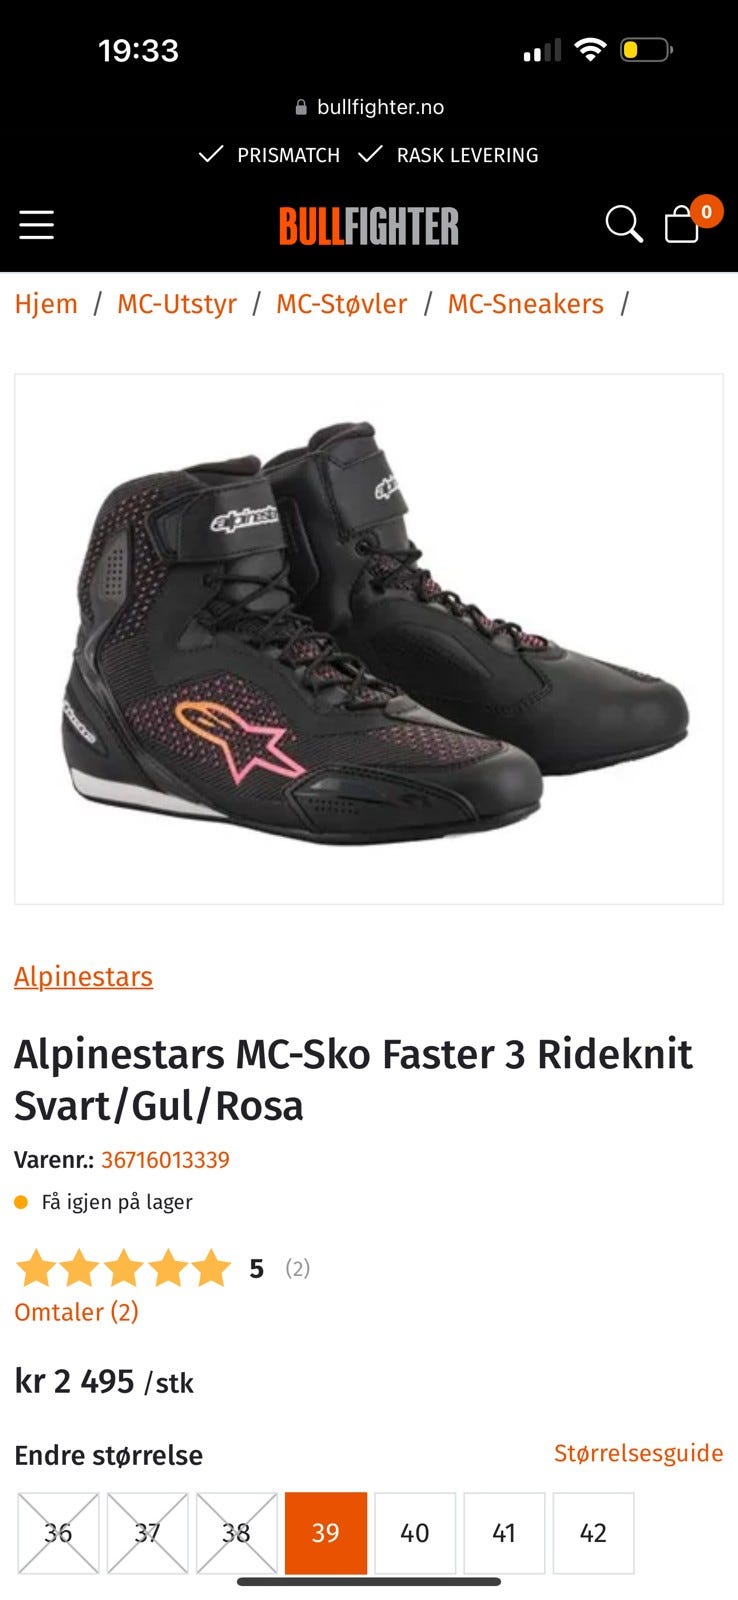
Task: Select crossed-out size 36
Action: [58, 1533]
